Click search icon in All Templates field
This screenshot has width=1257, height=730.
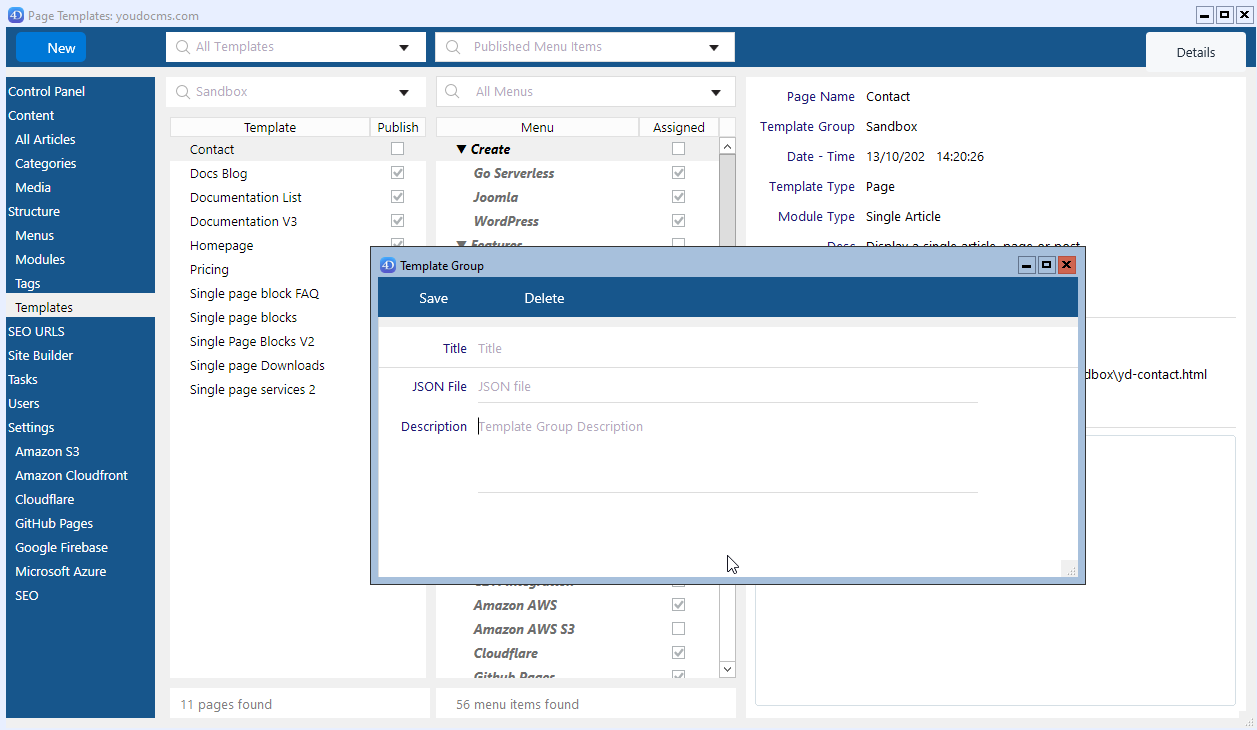[x=182, y=47]
